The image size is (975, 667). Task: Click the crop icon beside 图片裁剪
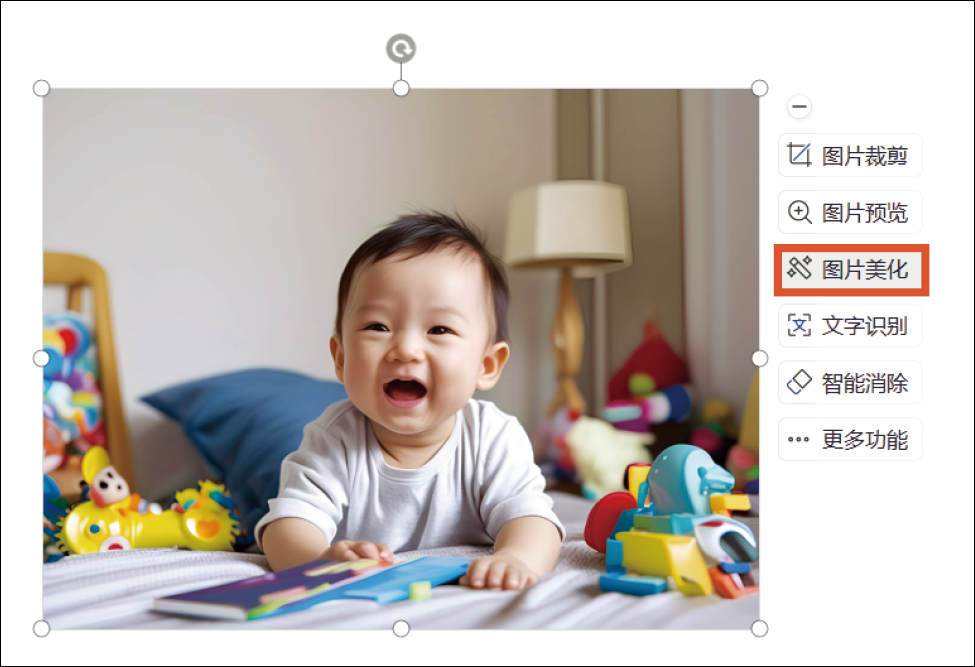click(x=799, y=155)
